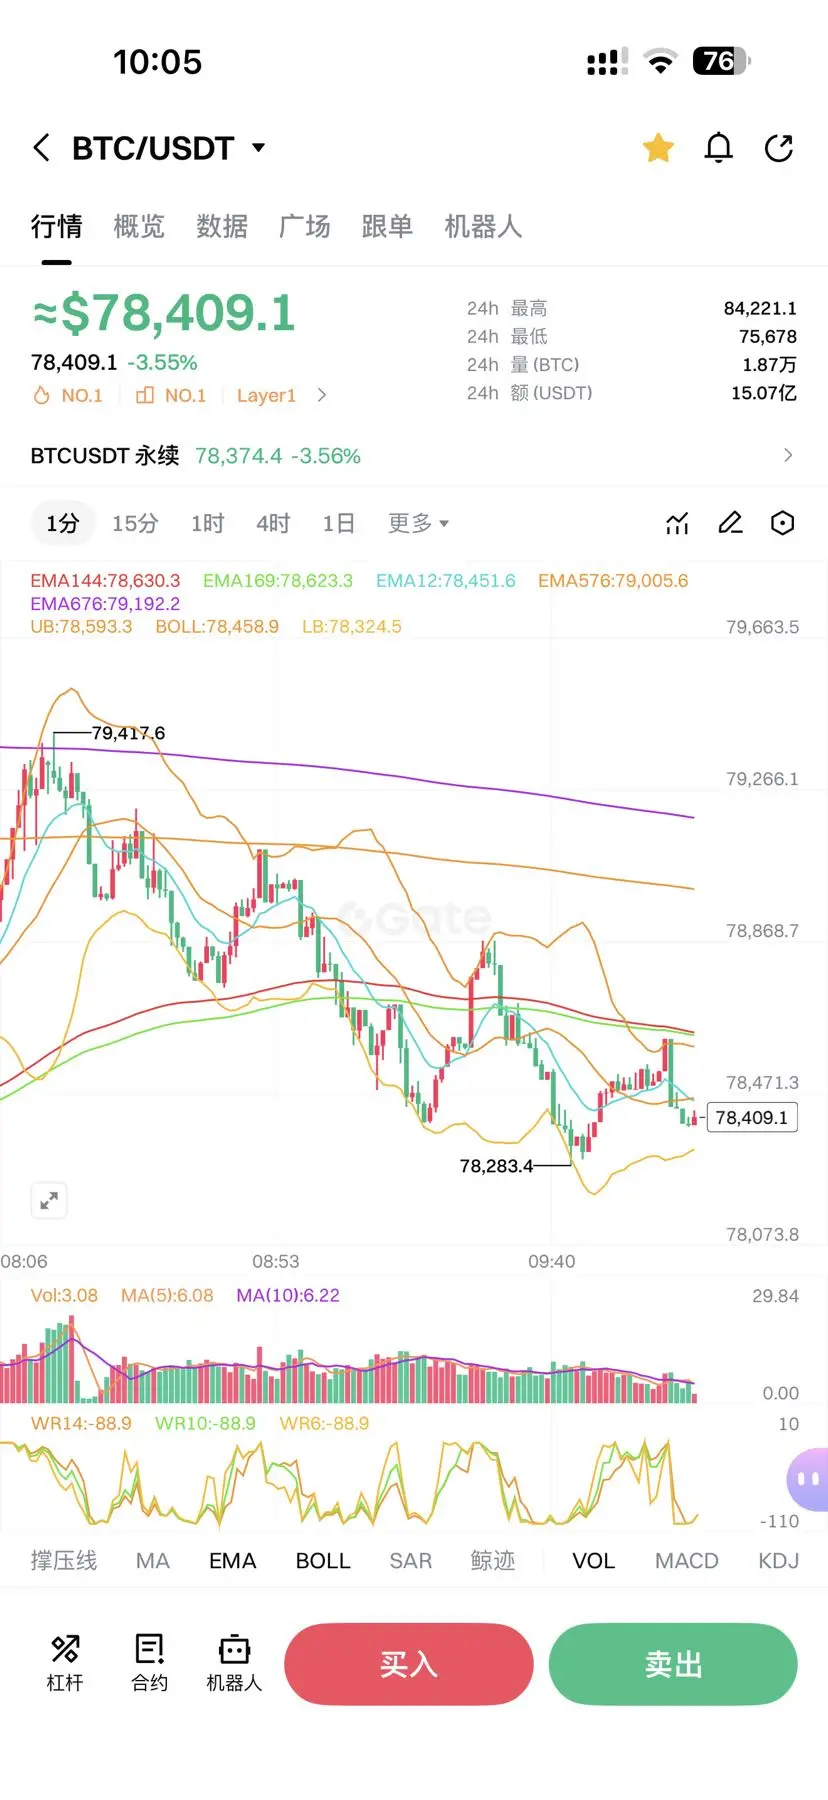Tap the EMA676:79,192.2 legend
828x1800 pixels.
tap(105, 604)
